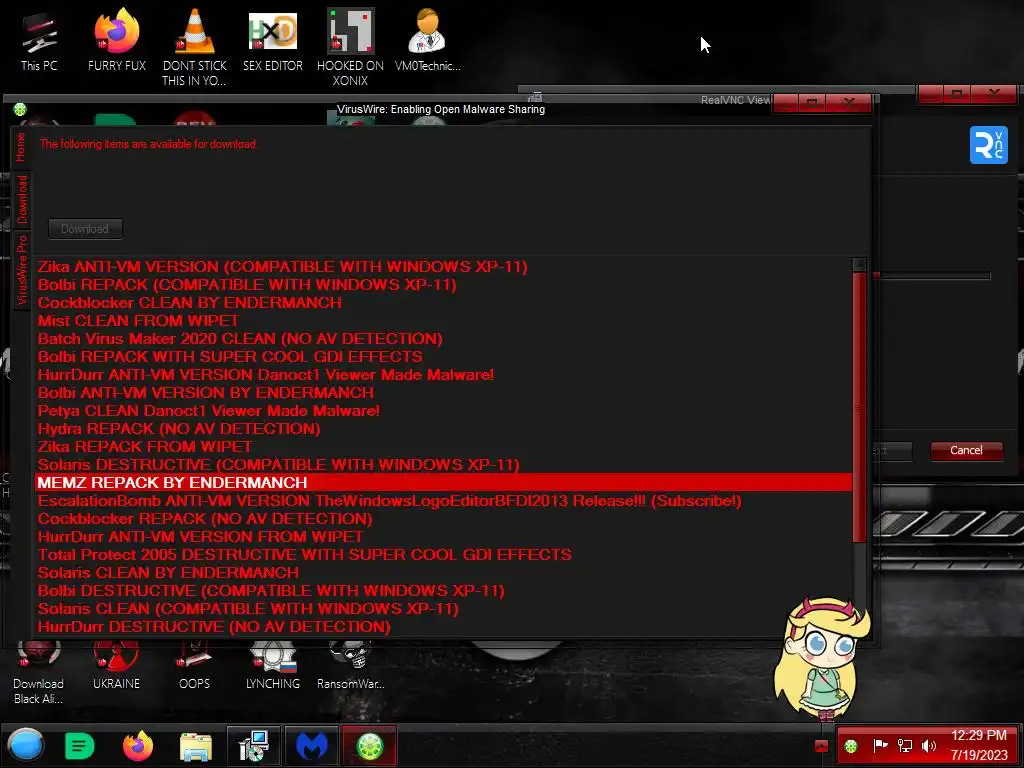
Task: Click the RealVNC logo icon
Action: pyautogui.click(x=988, y=145)
